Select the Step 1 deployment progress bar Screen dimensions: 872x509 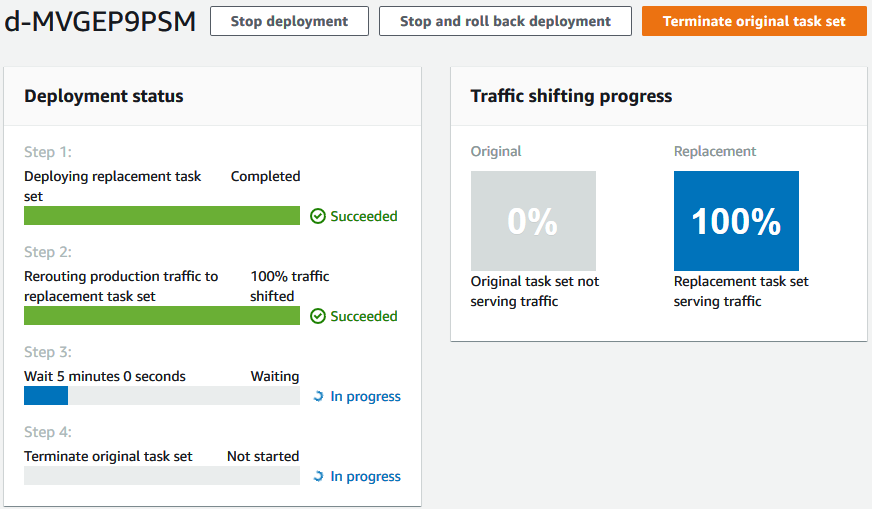(162, 216)
